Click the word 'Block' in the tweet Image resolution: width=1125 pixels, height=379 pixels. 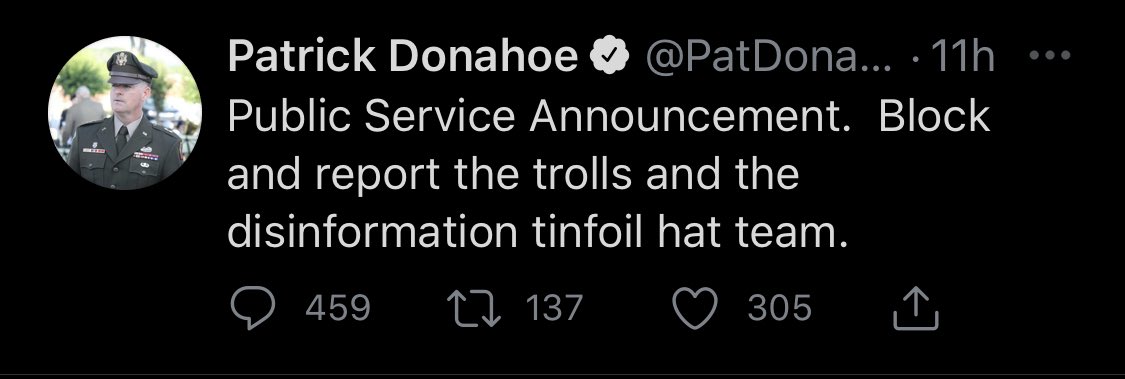pyautogui.click(x=934, y=116)
